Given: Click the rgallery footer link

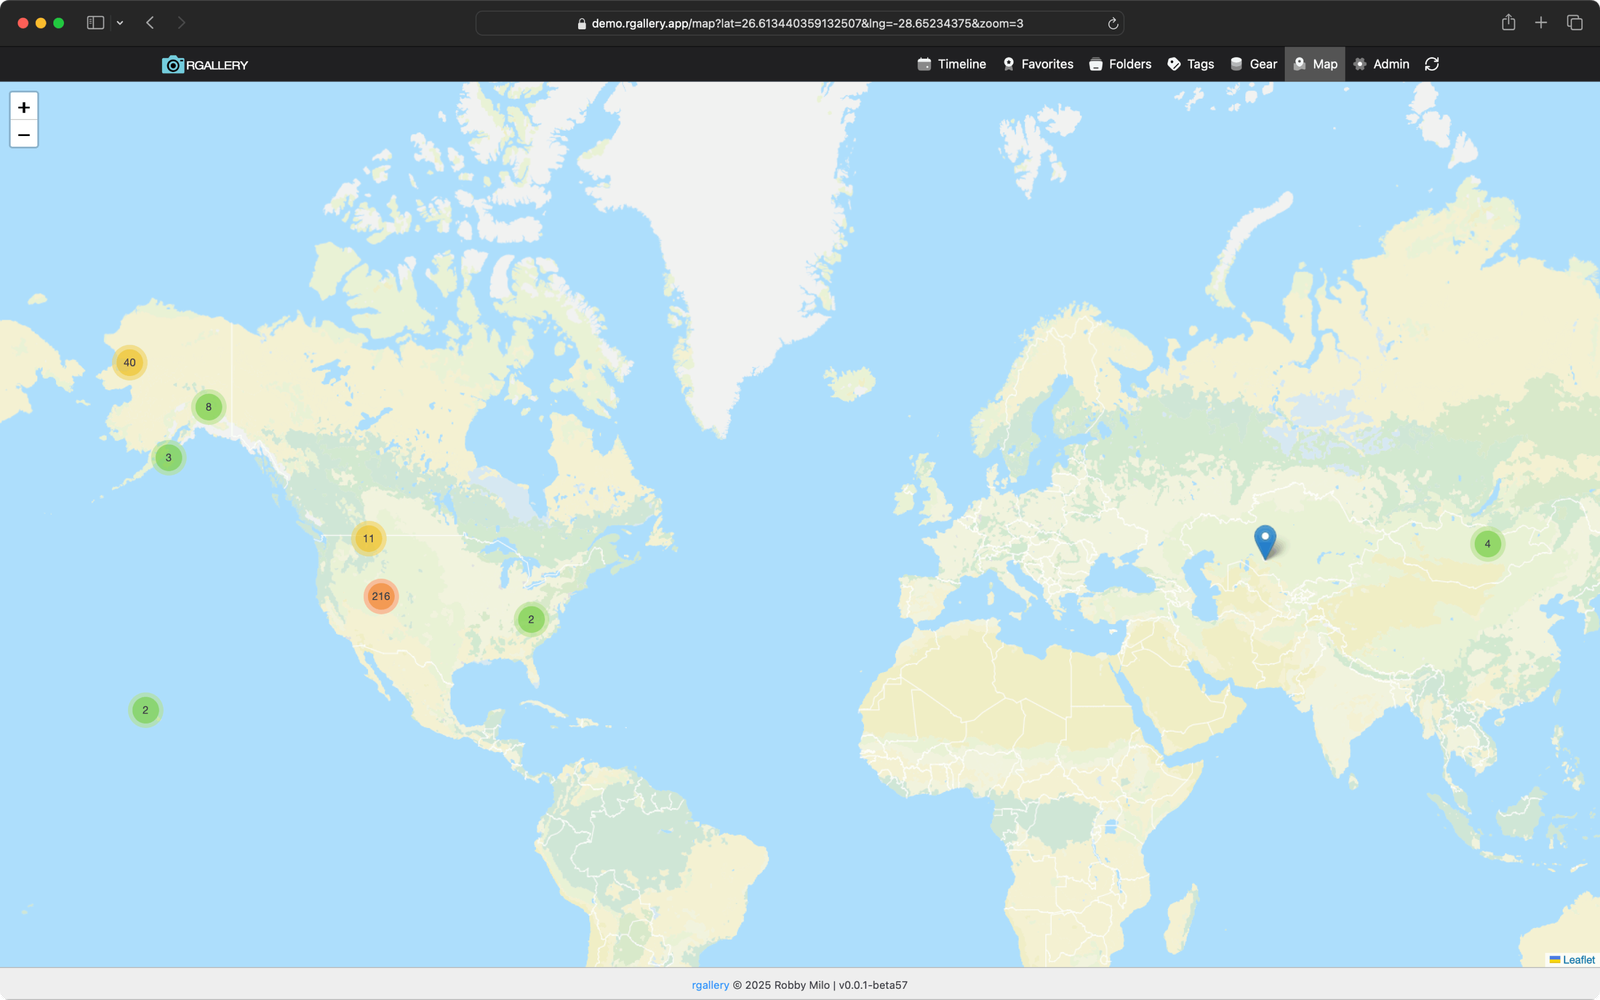Looking at the screenshot, I should (710, 985).
